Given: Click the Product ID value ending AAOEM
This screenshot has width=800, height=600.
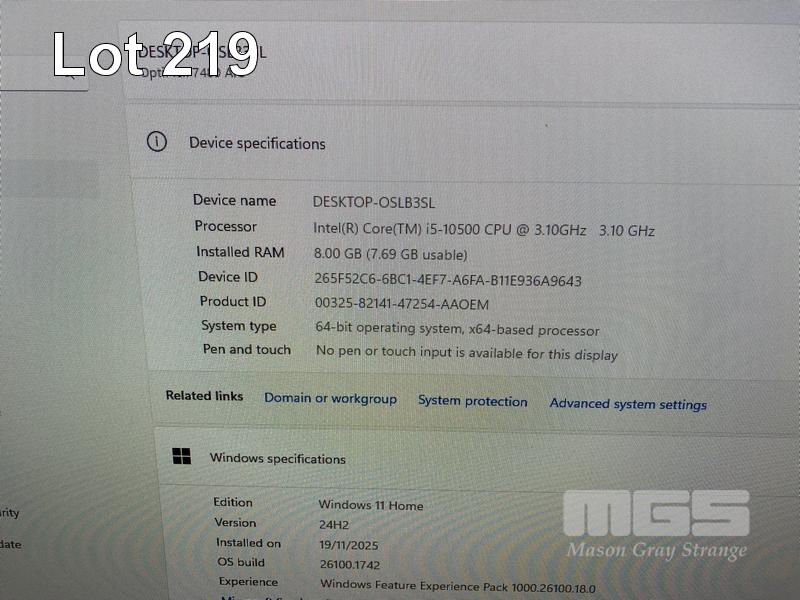Looking at the screenshot, I should (x=401, y=304).
